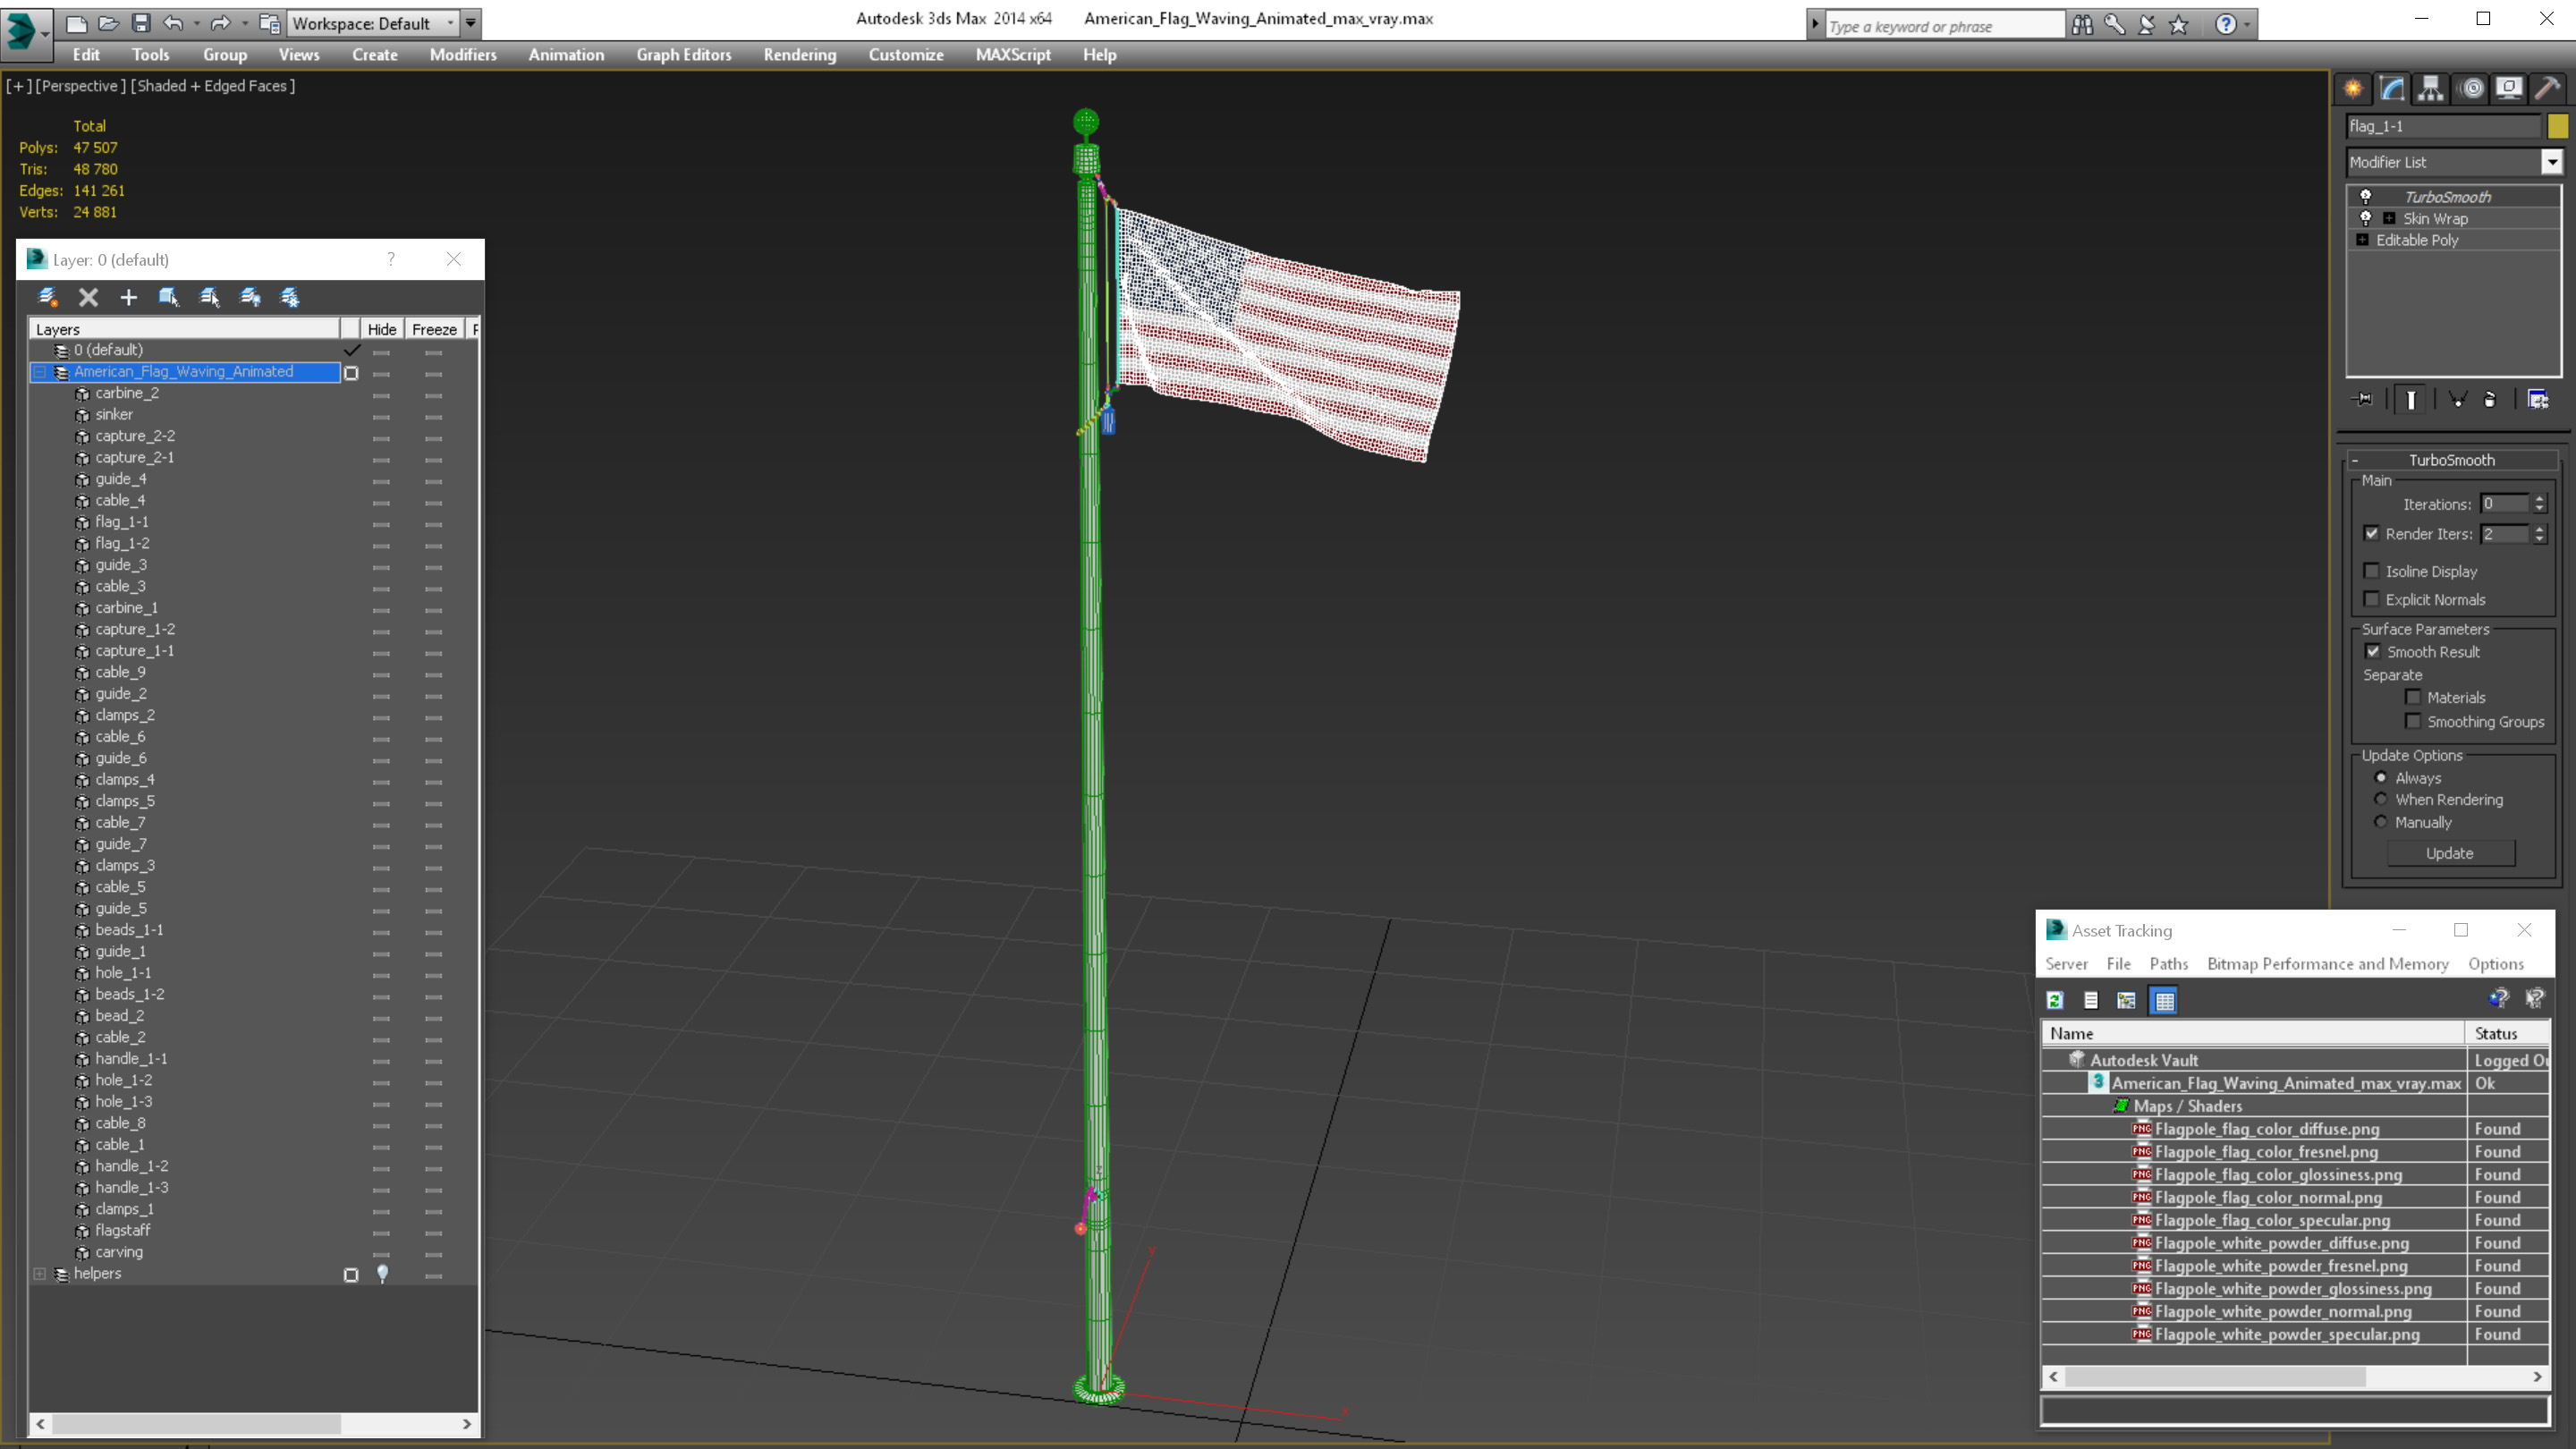Enable the Explicit Normals checkbox
The width and height of the screenshot is (2576, 1449).
click(x=2372, y=599)
